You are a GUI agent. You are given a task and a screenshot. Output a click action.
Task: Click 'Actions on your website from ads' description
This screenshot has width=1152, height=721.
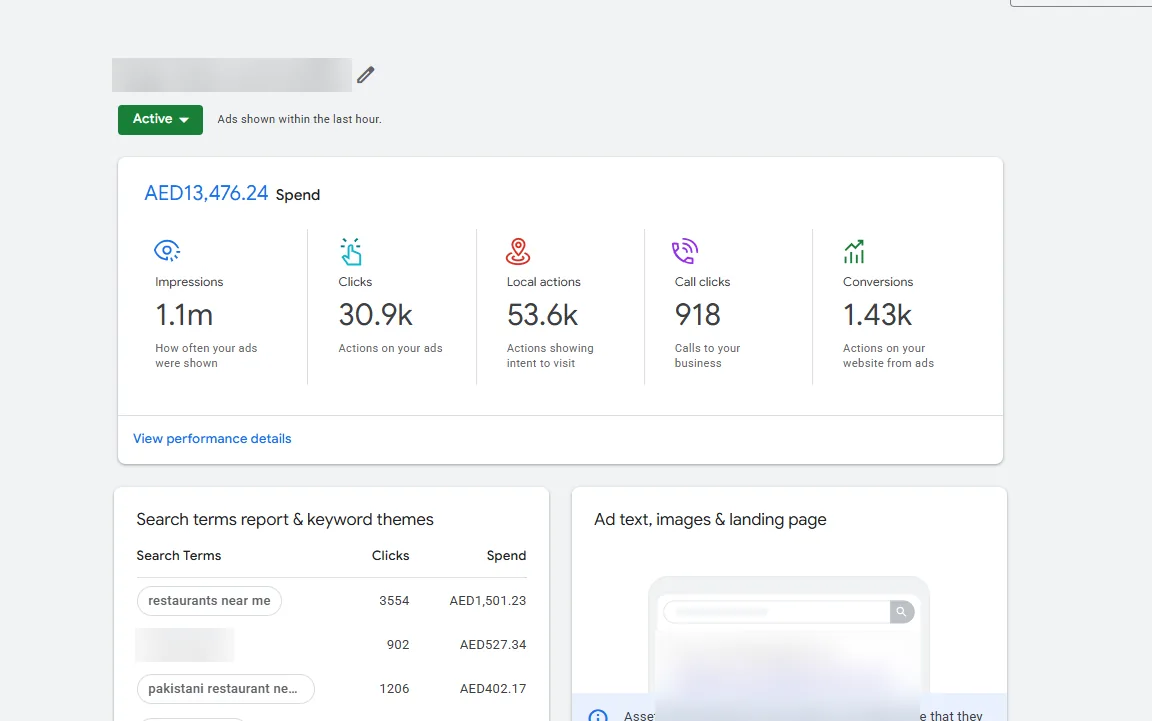888,356
